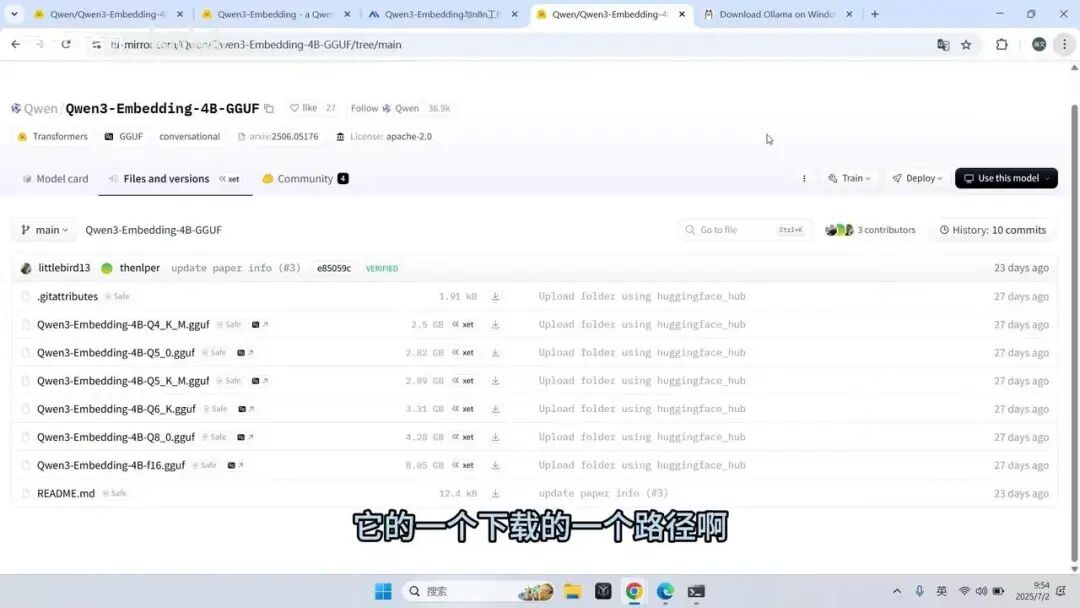The height and width of the screenshot is (608, 1080).
Task: Switch to Download Ollama browser tab
Action: click(777, 14)
